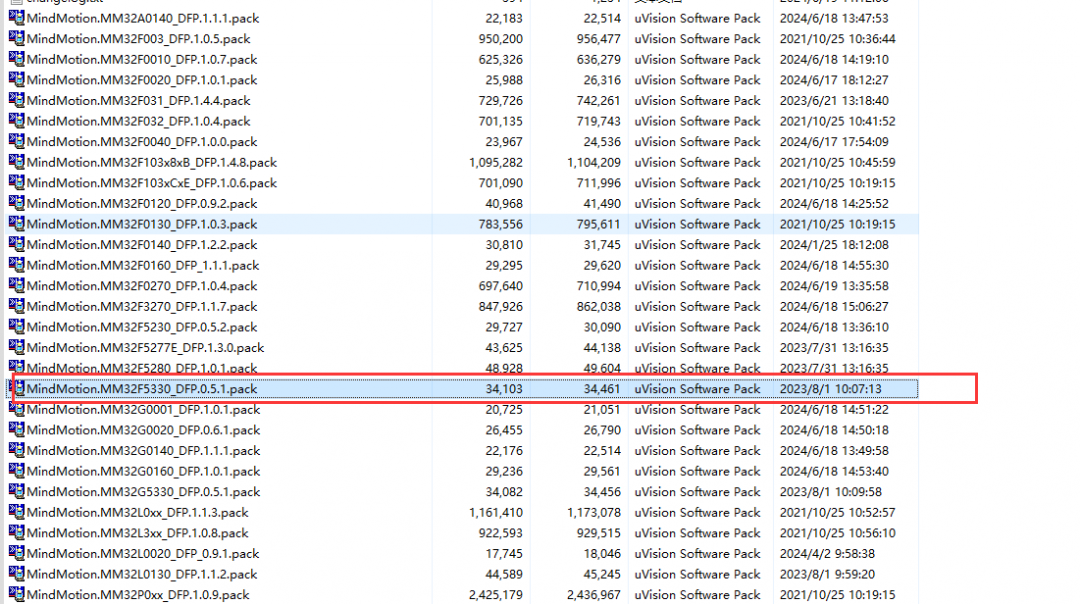
Task: Click the pack icon beside MindMotion.MM32G5330_DFP.0.5.1.pack
Action: (17, 492)
